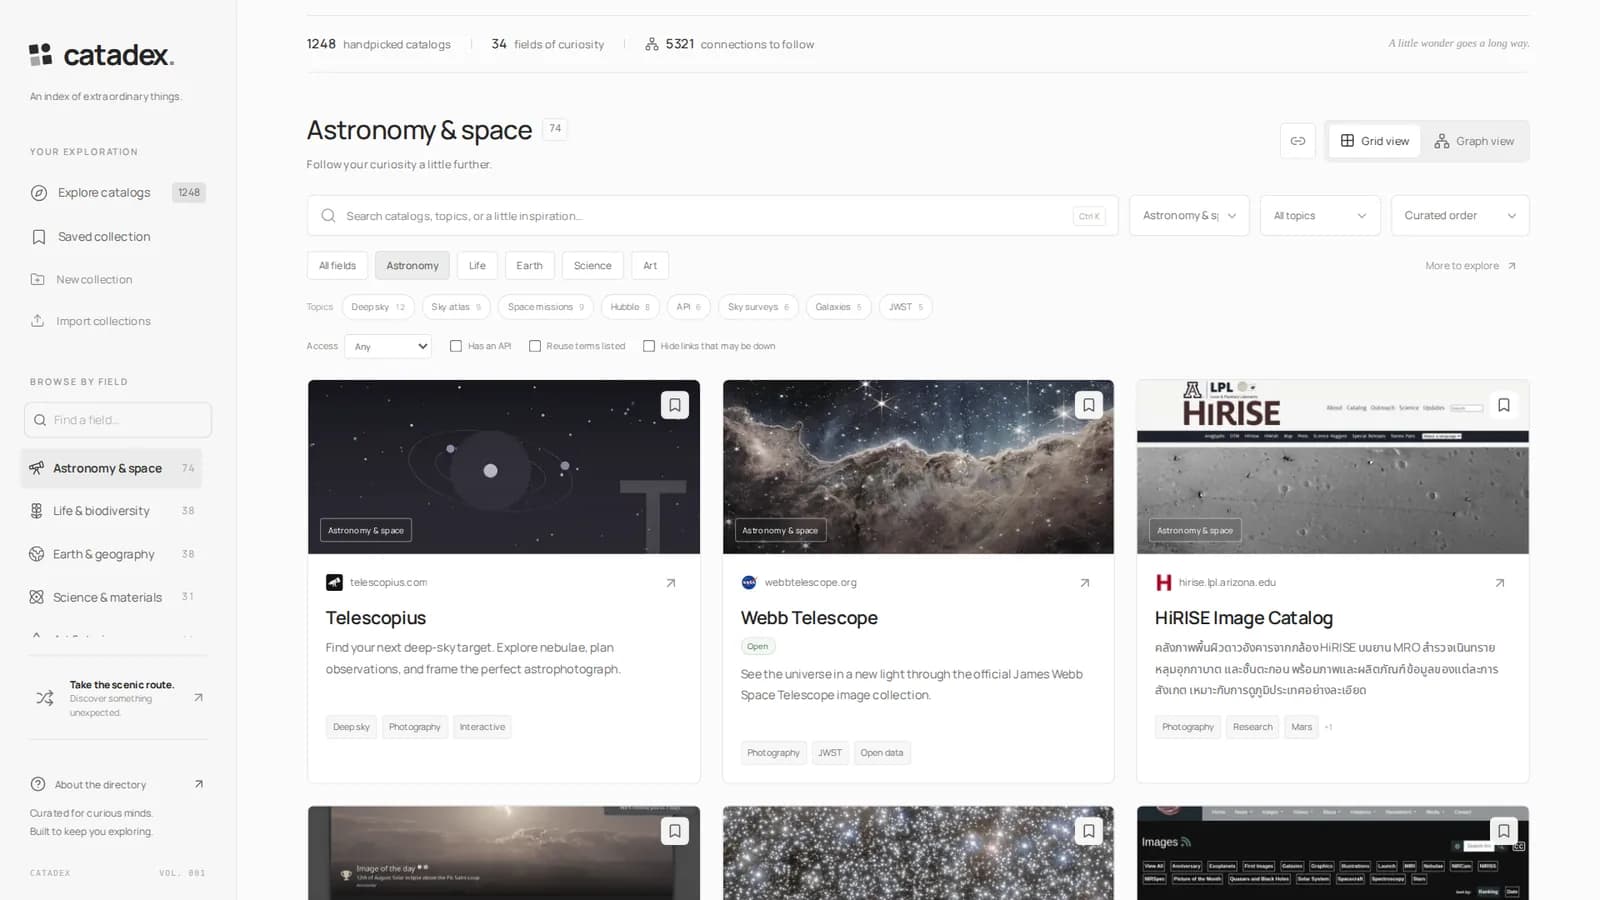Open the Astronomy & space field dropdown
Viewport: 1600px width, 900px height.
click(1189, 216)
